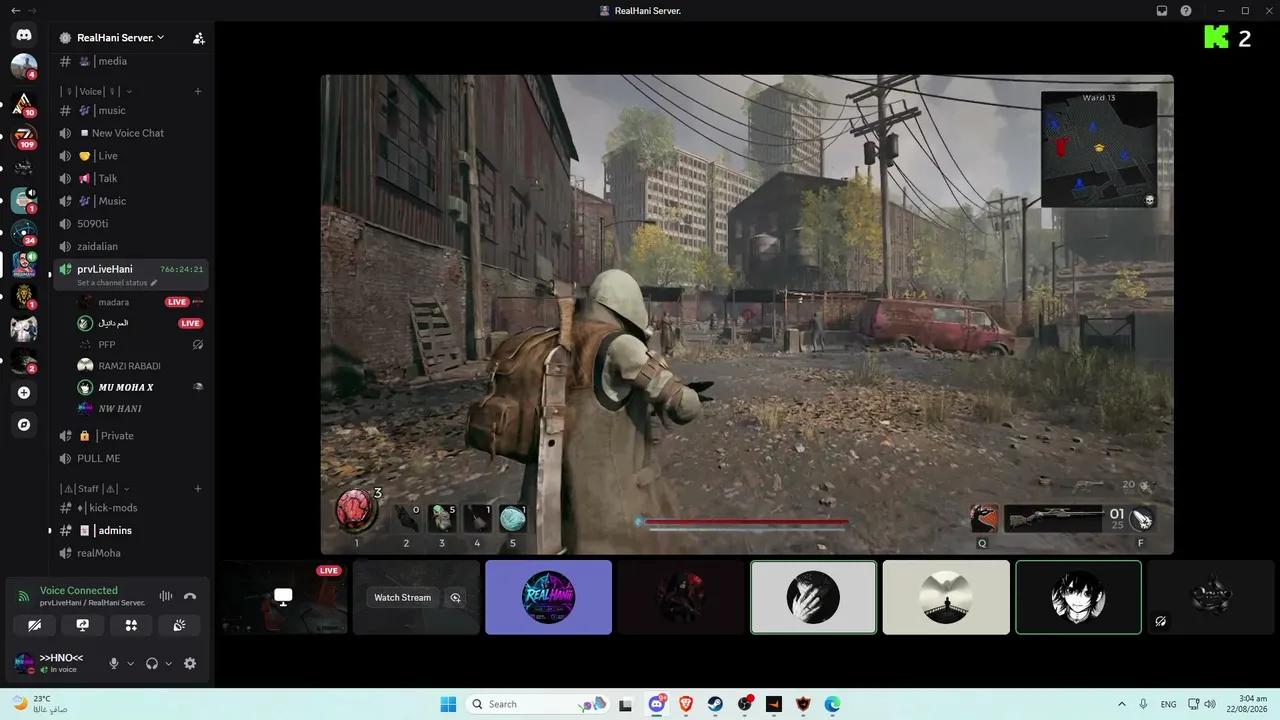Open Discord inbox icon in title bar
This screenshot has width=1280, height=720.
point(1162,10)
